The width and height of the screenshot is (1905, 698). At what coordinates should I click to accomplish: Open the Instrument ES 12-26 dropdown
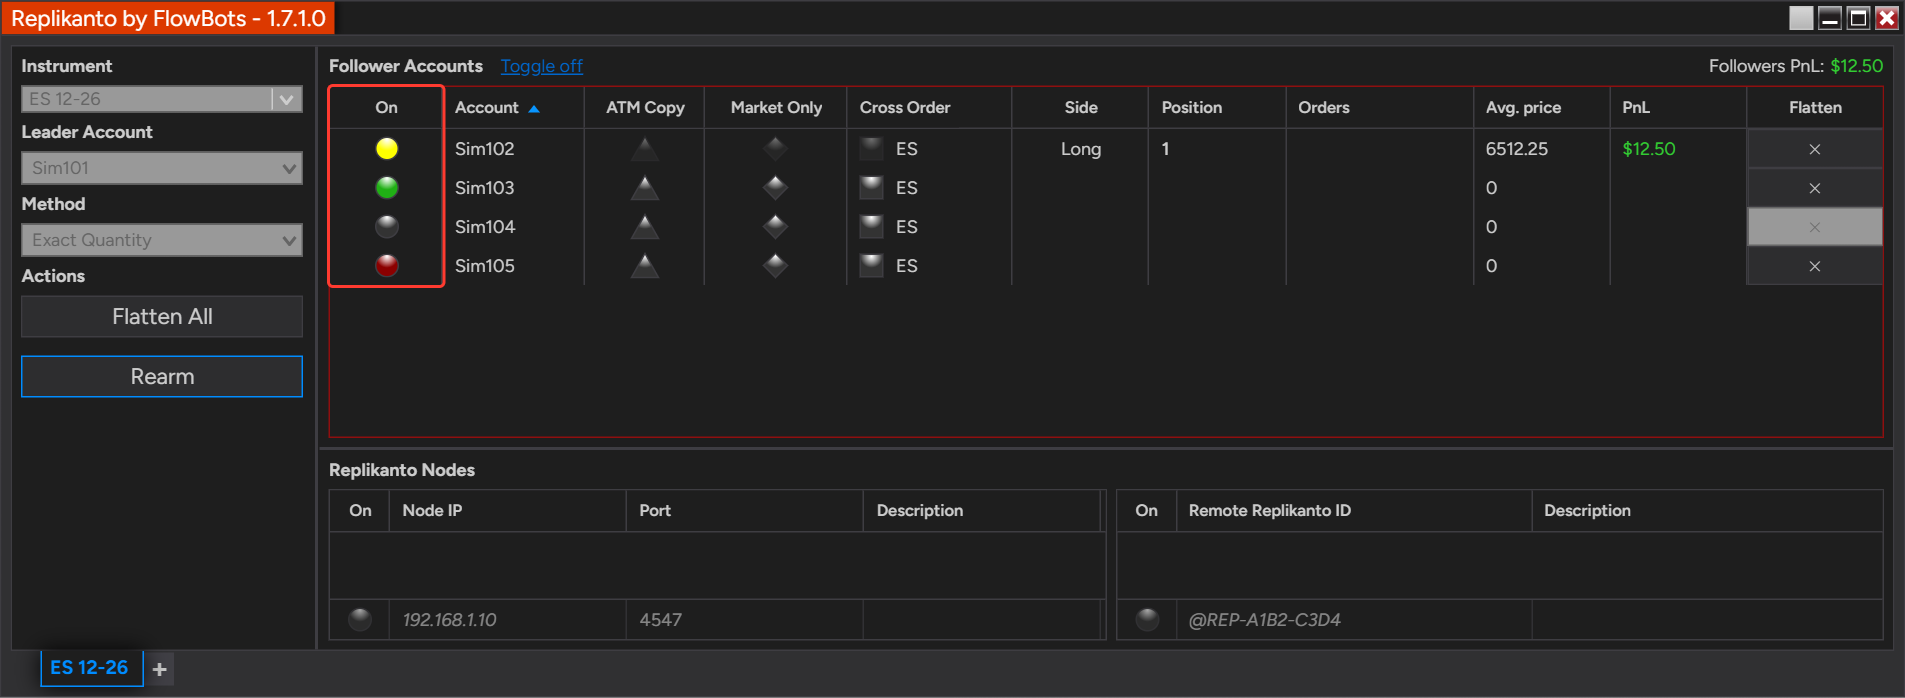(x=162, y=99)
